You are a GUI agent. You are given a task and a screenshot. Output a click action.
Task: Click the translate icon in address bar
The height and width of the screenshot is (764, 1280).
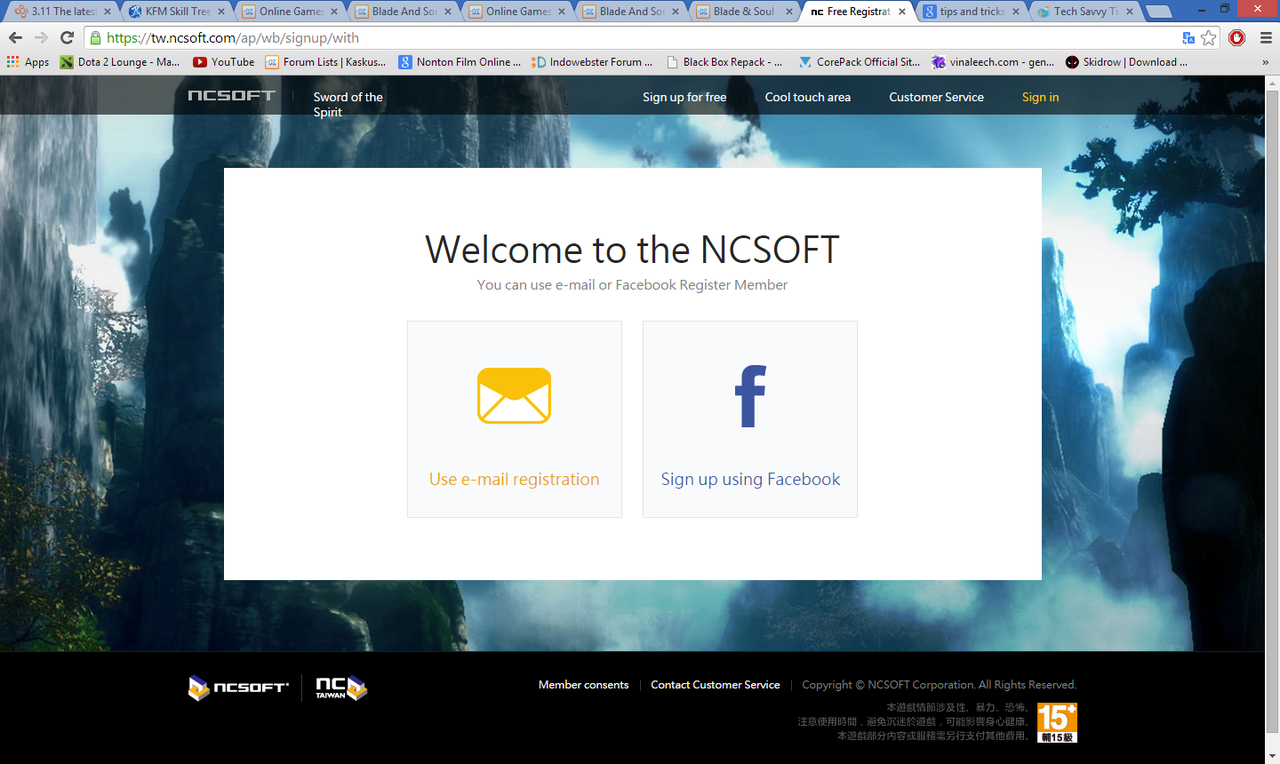(1188, 38)
